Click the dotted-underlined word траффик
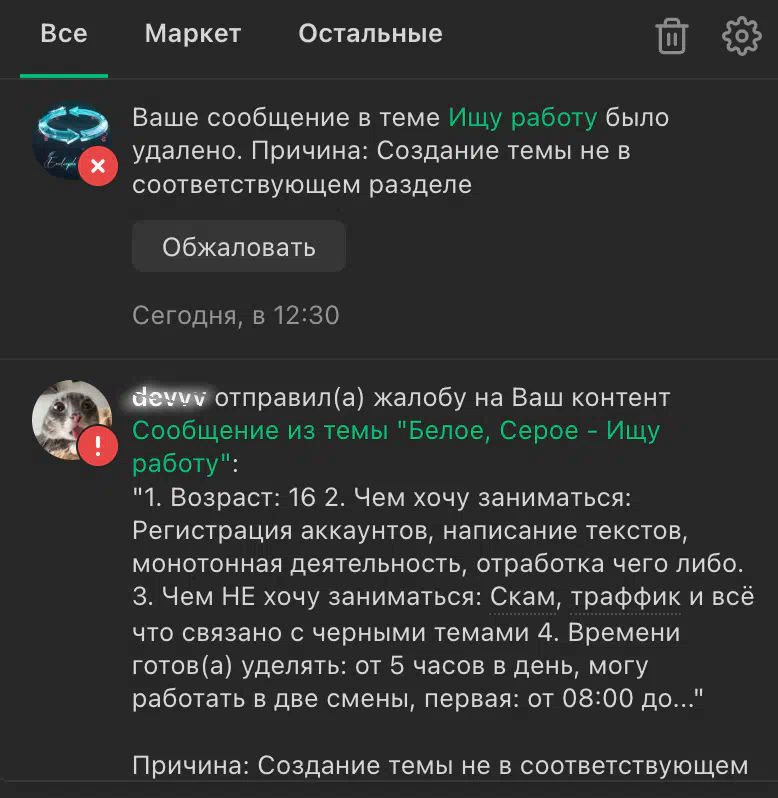The width and height of the screenshot is (778, 798). (x=625, y=597)
